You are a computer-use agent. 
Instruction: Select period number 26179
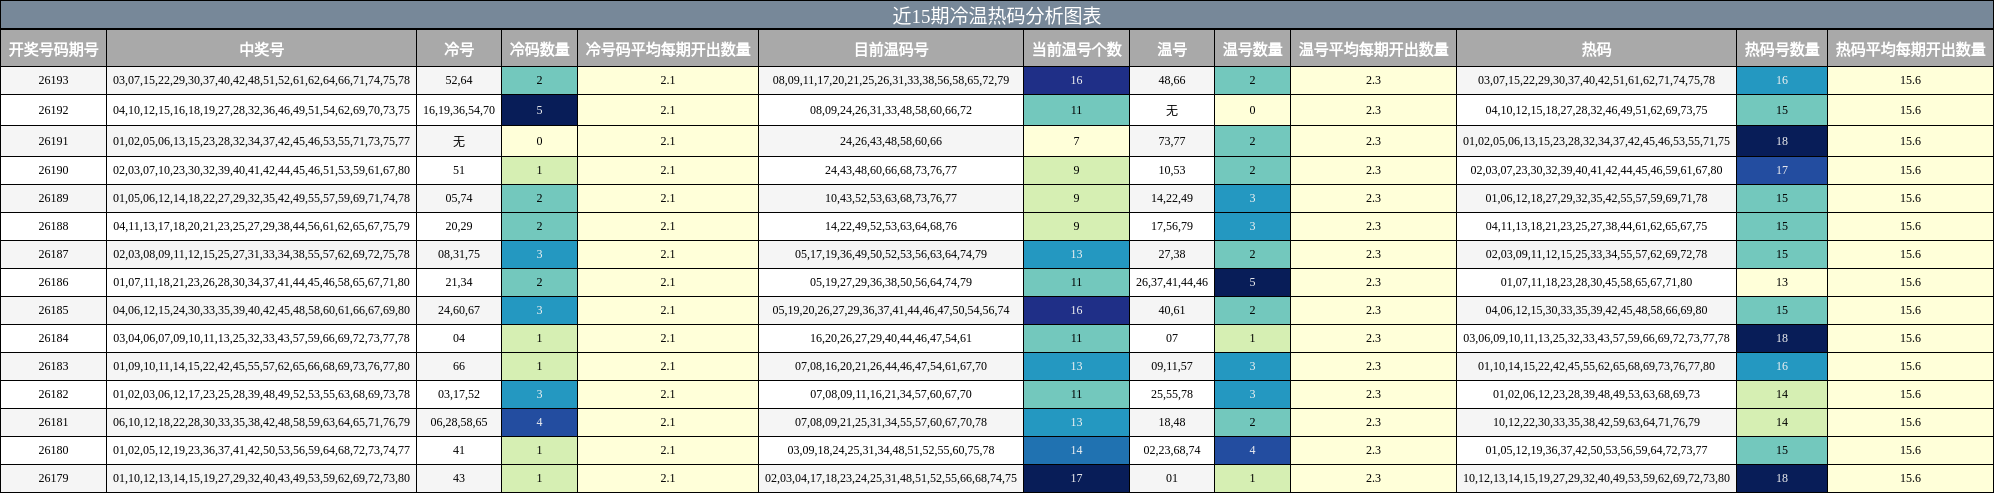point(53,478)
